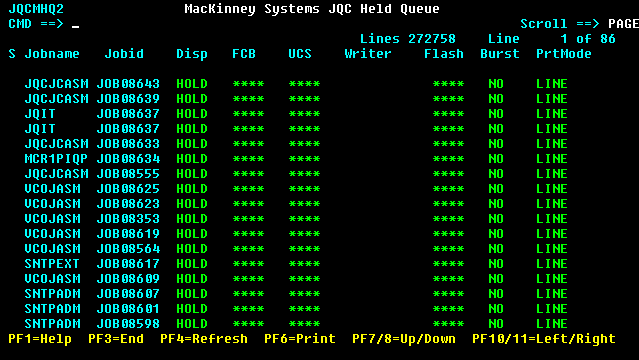Image resolution: width=639 pixels, height=360 pixels.
Task: Click the Writer column header
Action: click(368, 54)
